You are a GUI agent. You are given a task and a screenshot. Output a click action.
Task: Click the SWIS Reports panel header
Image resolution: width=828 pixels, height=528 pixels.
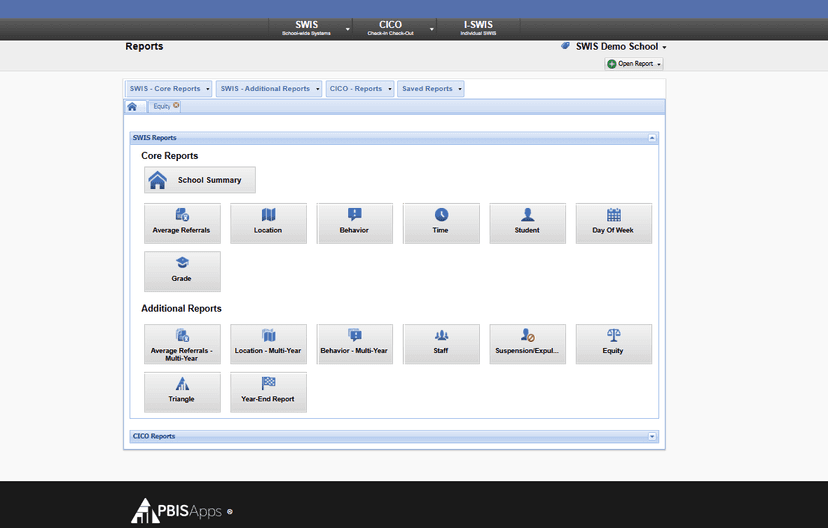click(x=394, y=138)
